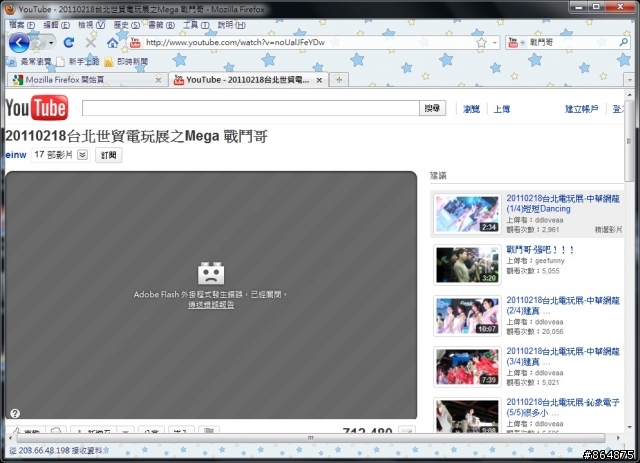Stop loading with the X toolbar icon

[x=91, y=42]
